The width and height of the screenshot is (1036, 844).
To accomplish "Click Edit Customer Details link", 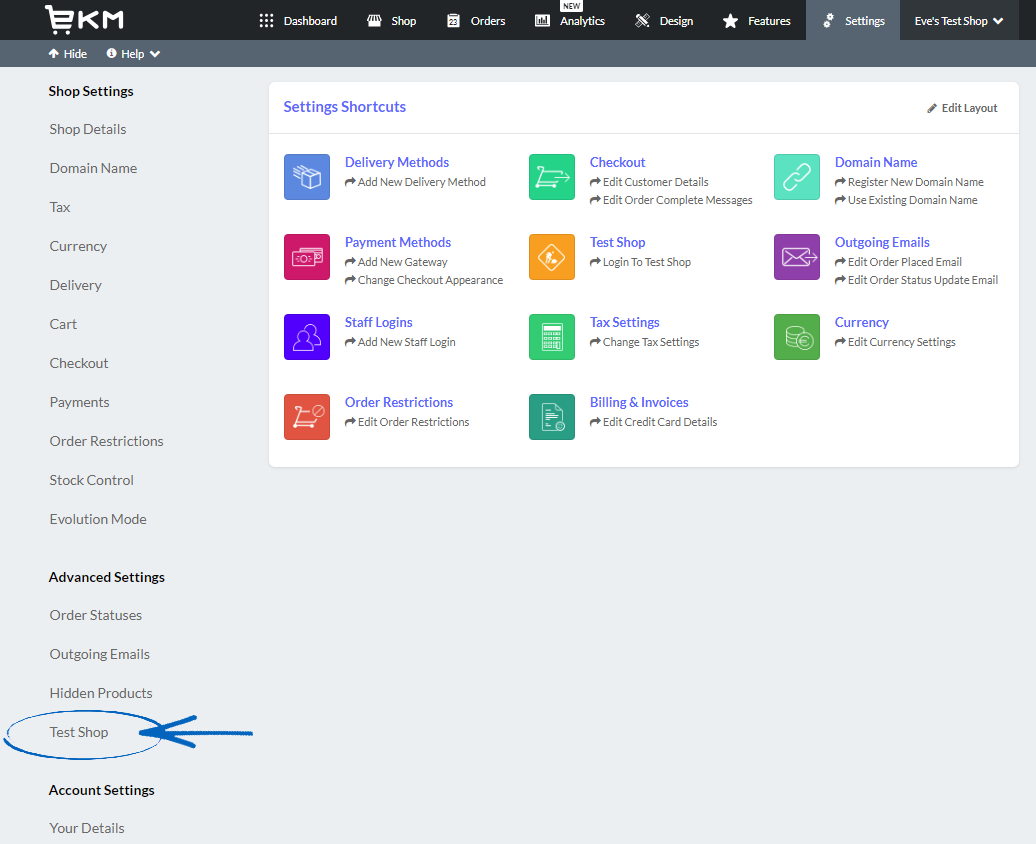I will point(649,182).
